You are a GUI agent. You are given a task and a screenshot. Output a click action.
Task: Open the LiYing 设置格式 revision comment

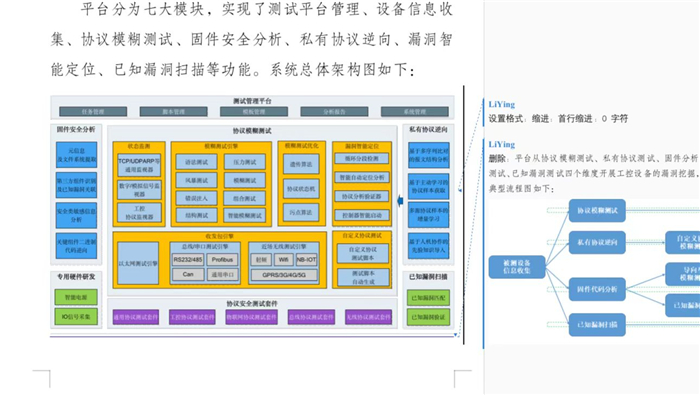[x=558, y=112]
